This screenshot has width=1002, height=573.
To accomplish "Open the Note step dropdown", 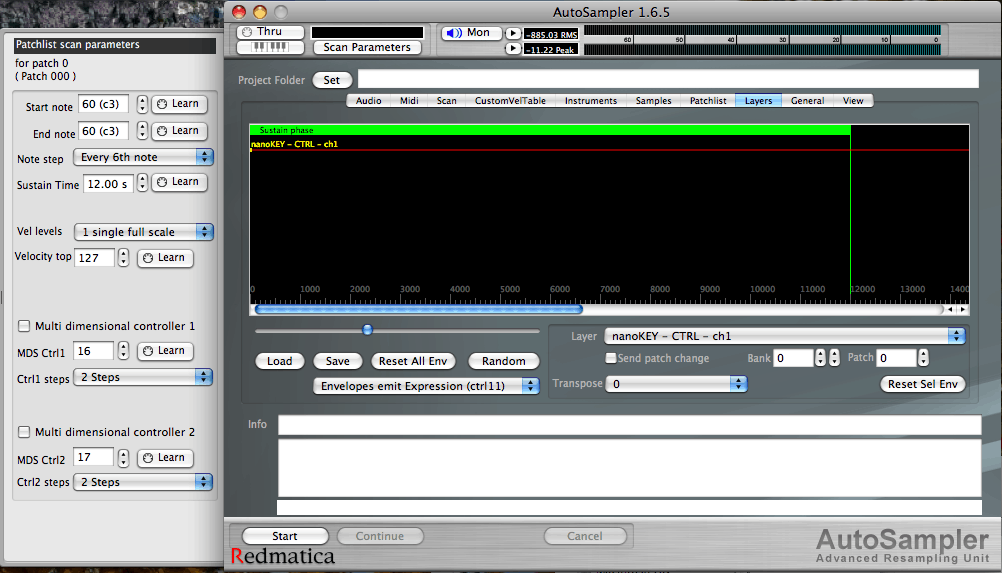I will tap(143, 157).
